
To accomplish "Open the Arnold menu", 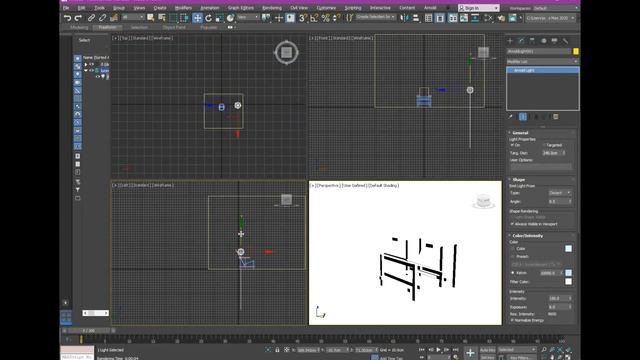I will tap(430, 8).
